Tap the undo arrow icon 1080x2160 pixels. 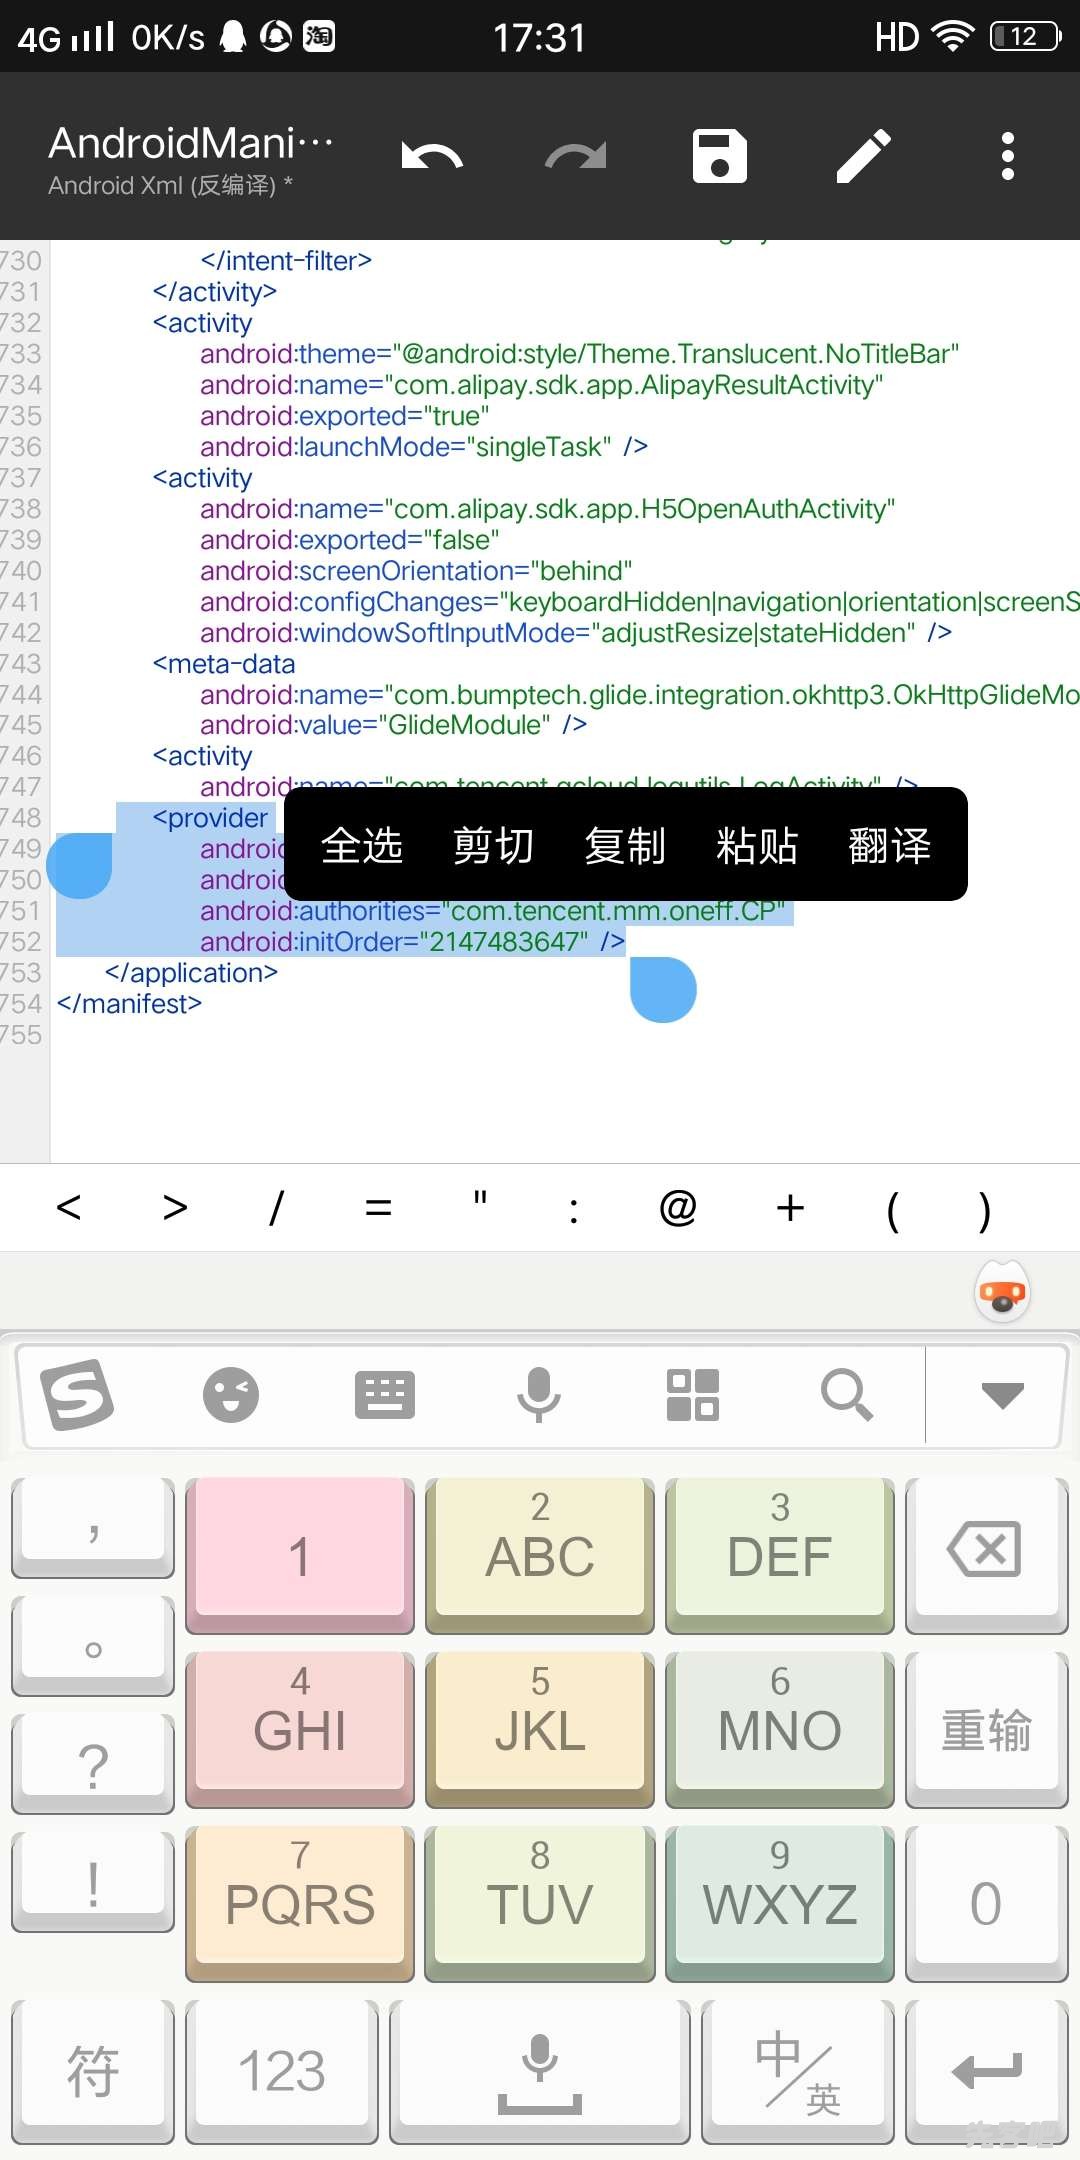click(x=432, y=157)
